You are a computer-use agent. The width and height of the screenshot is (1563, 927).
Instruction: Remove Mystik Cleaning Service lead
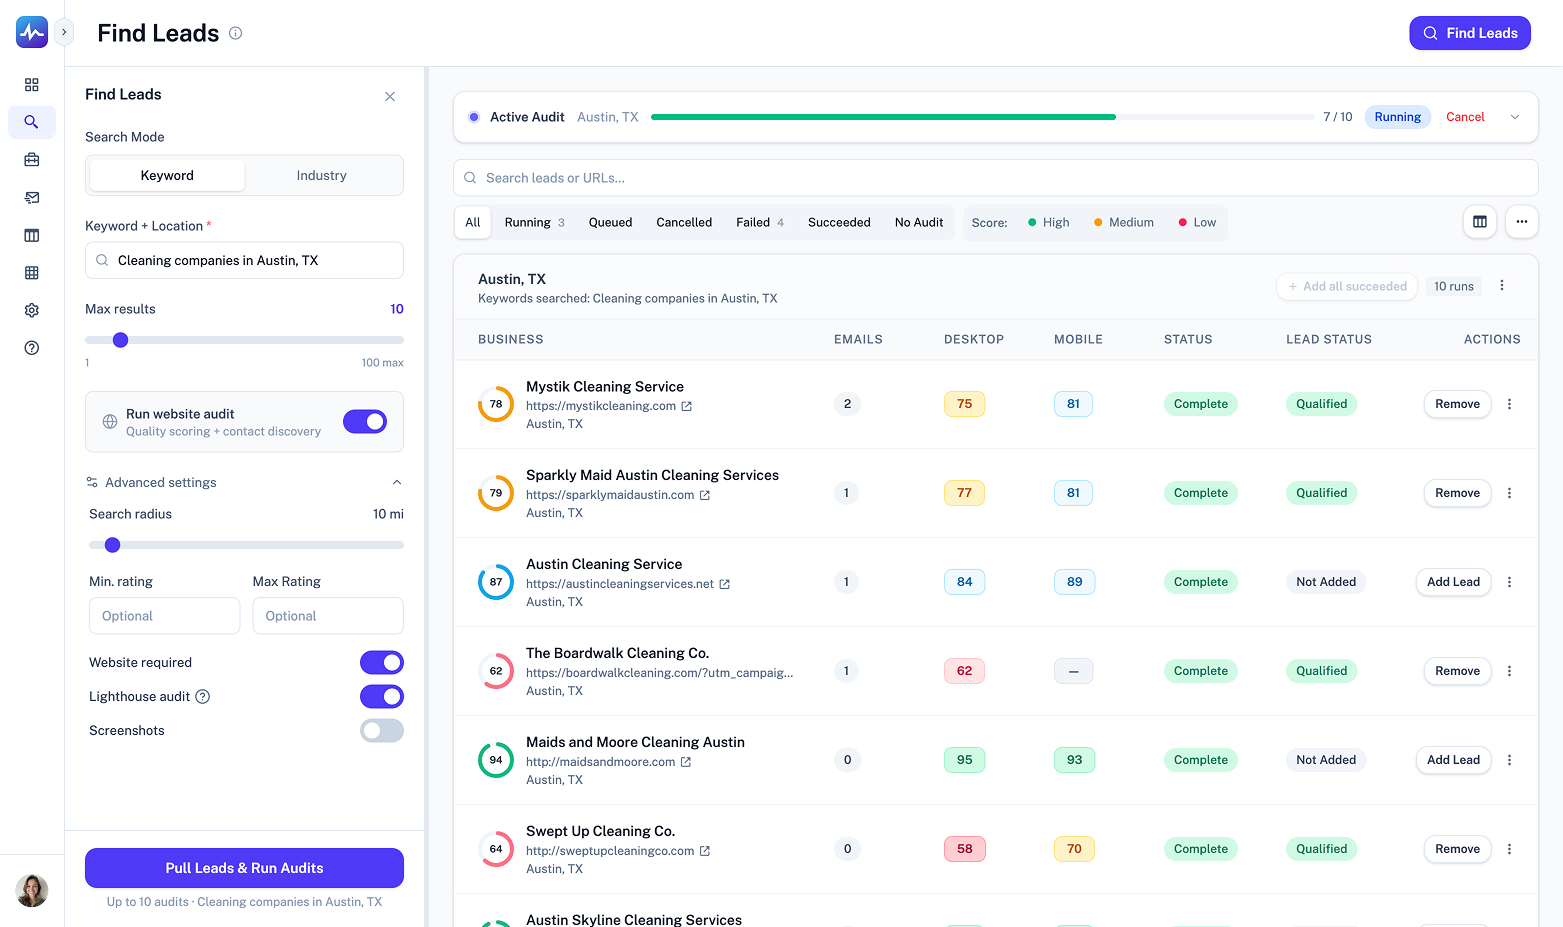(x=1457, y=404)
